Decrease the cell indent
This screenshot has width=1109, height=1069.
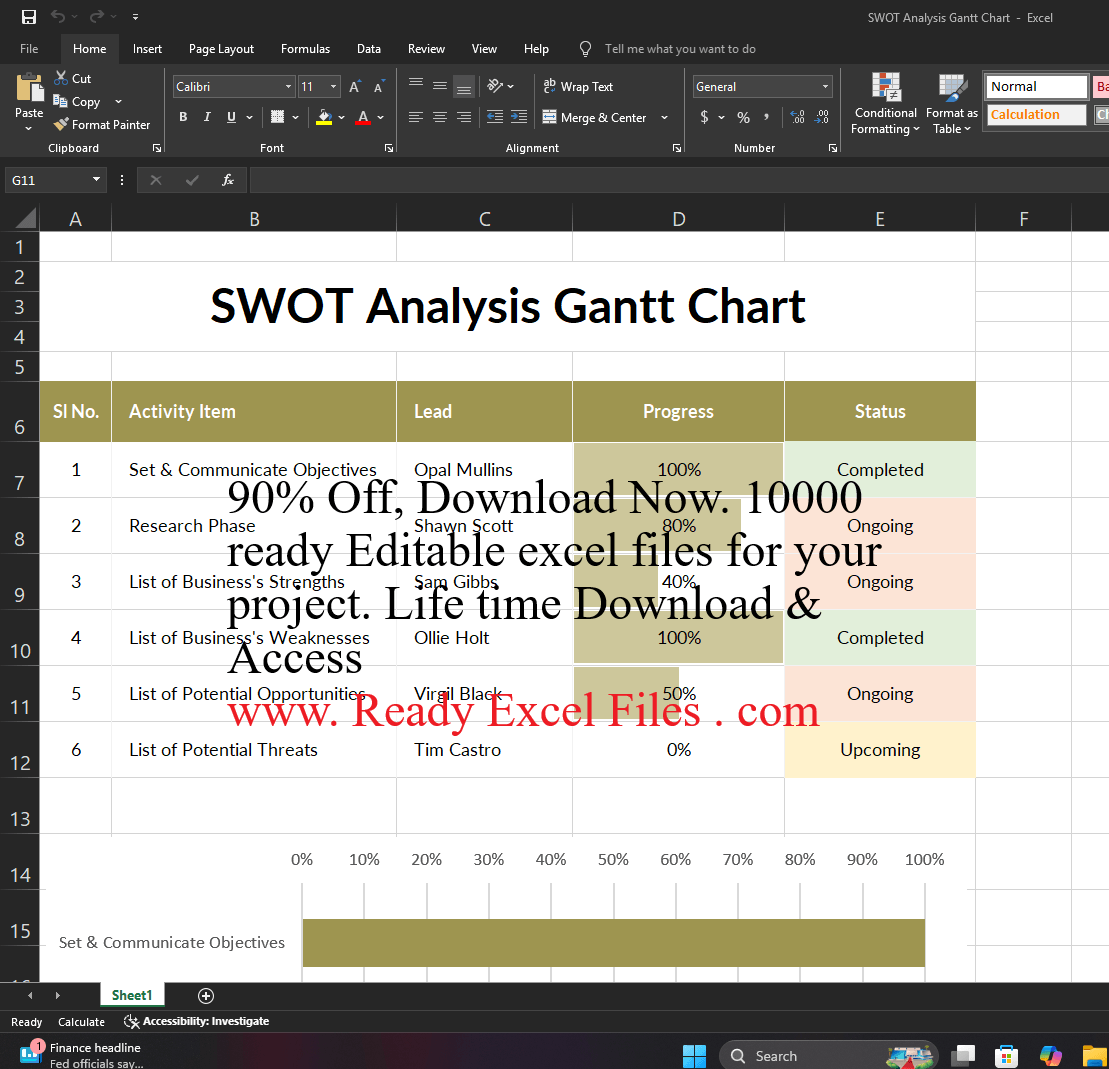(495, 117)
